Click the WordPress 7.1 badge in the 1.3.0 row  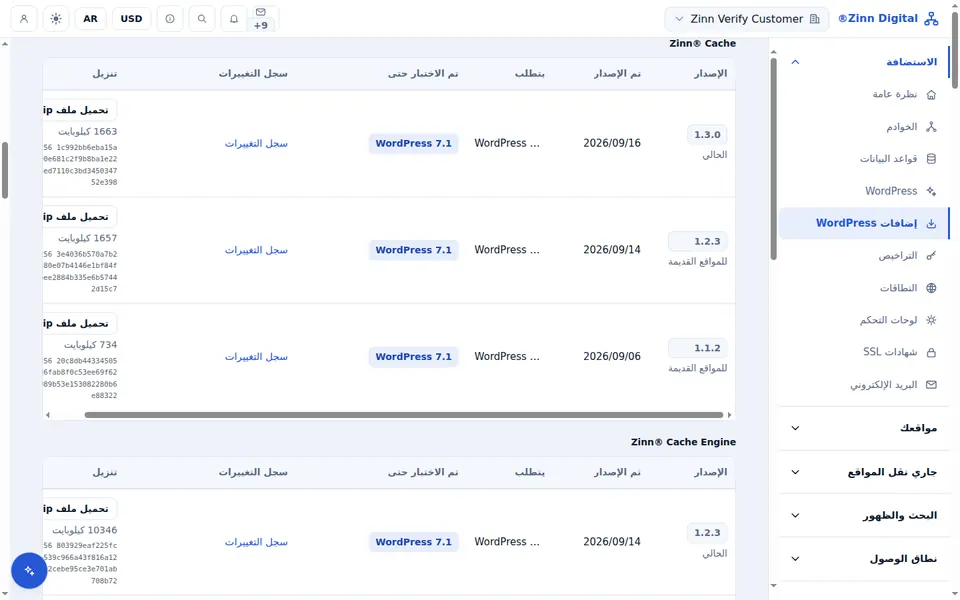[x=413, y=143]
